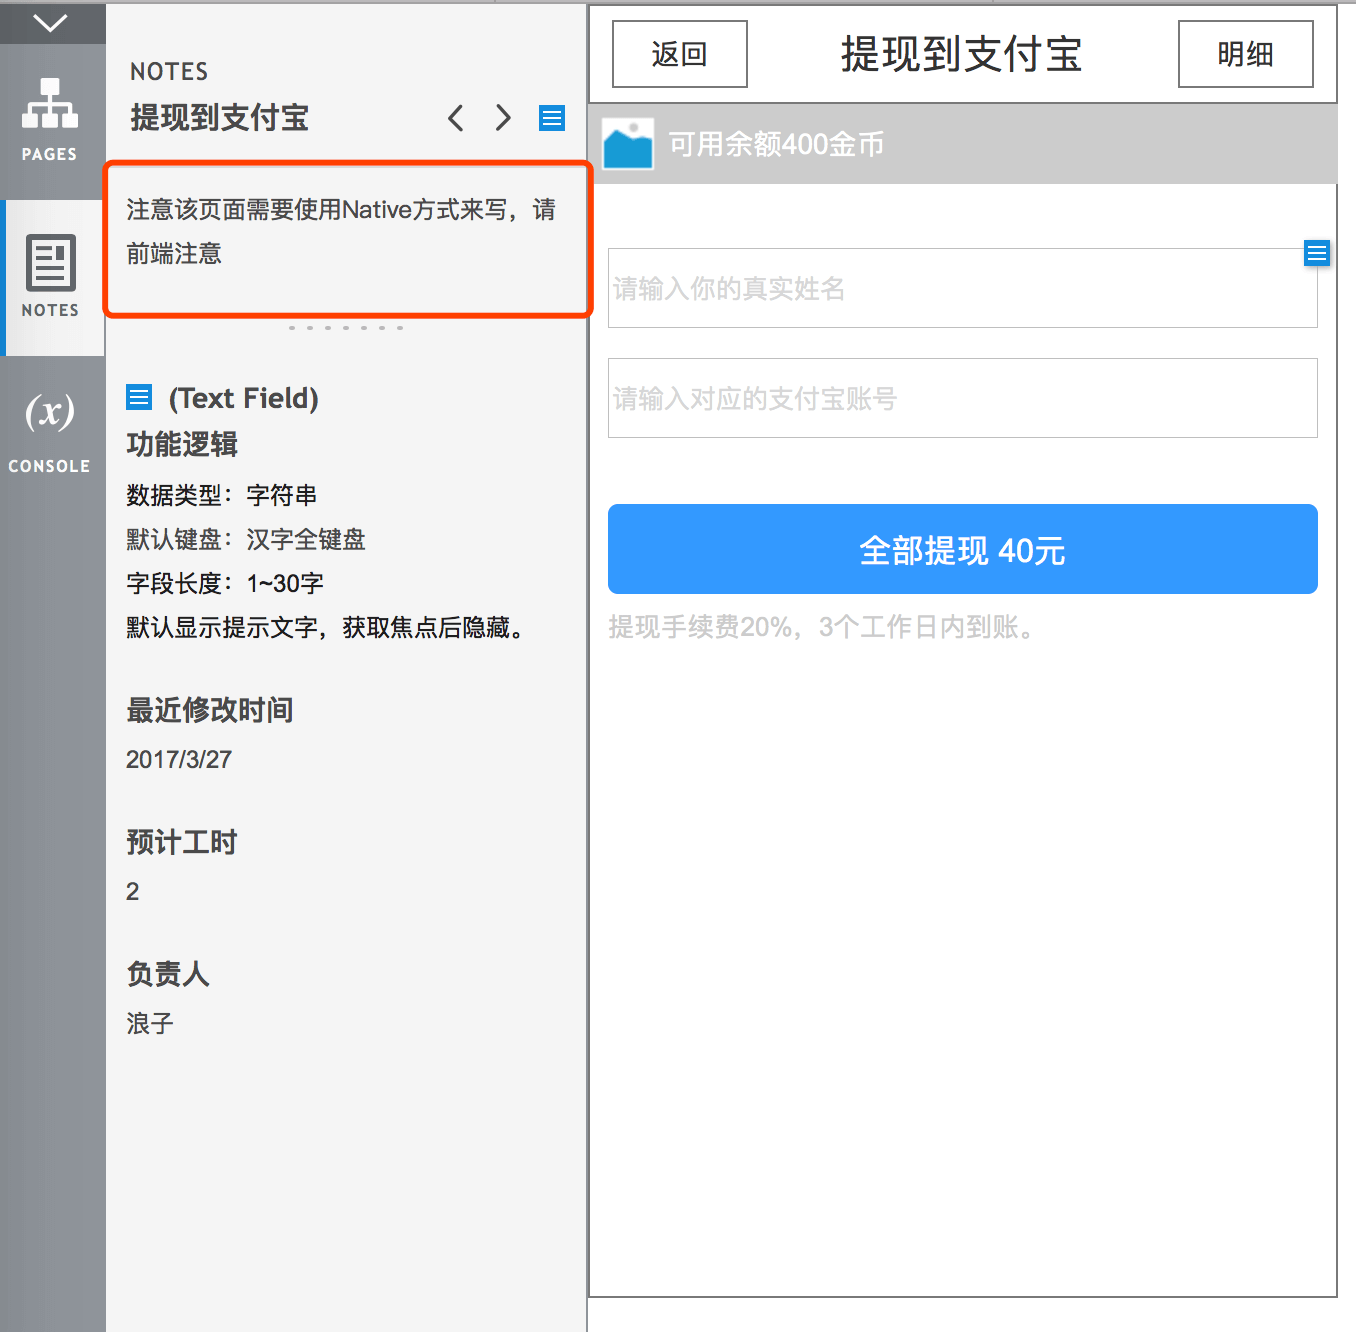The image size is (1356, 1332).
Task: Click the 数据类型：字符串 line
Action: click(222, 495)
